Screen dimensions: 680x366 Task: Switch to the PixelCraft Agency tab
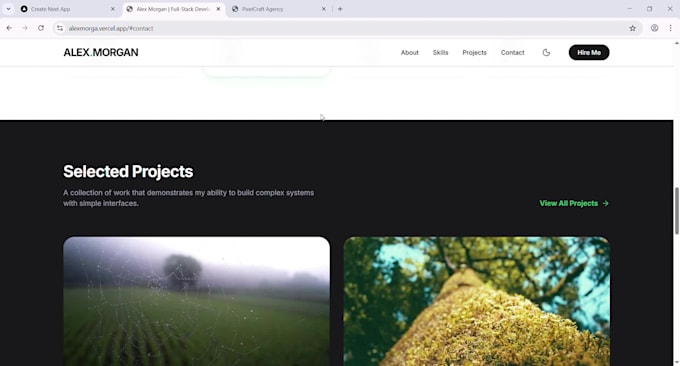(279, 9)
